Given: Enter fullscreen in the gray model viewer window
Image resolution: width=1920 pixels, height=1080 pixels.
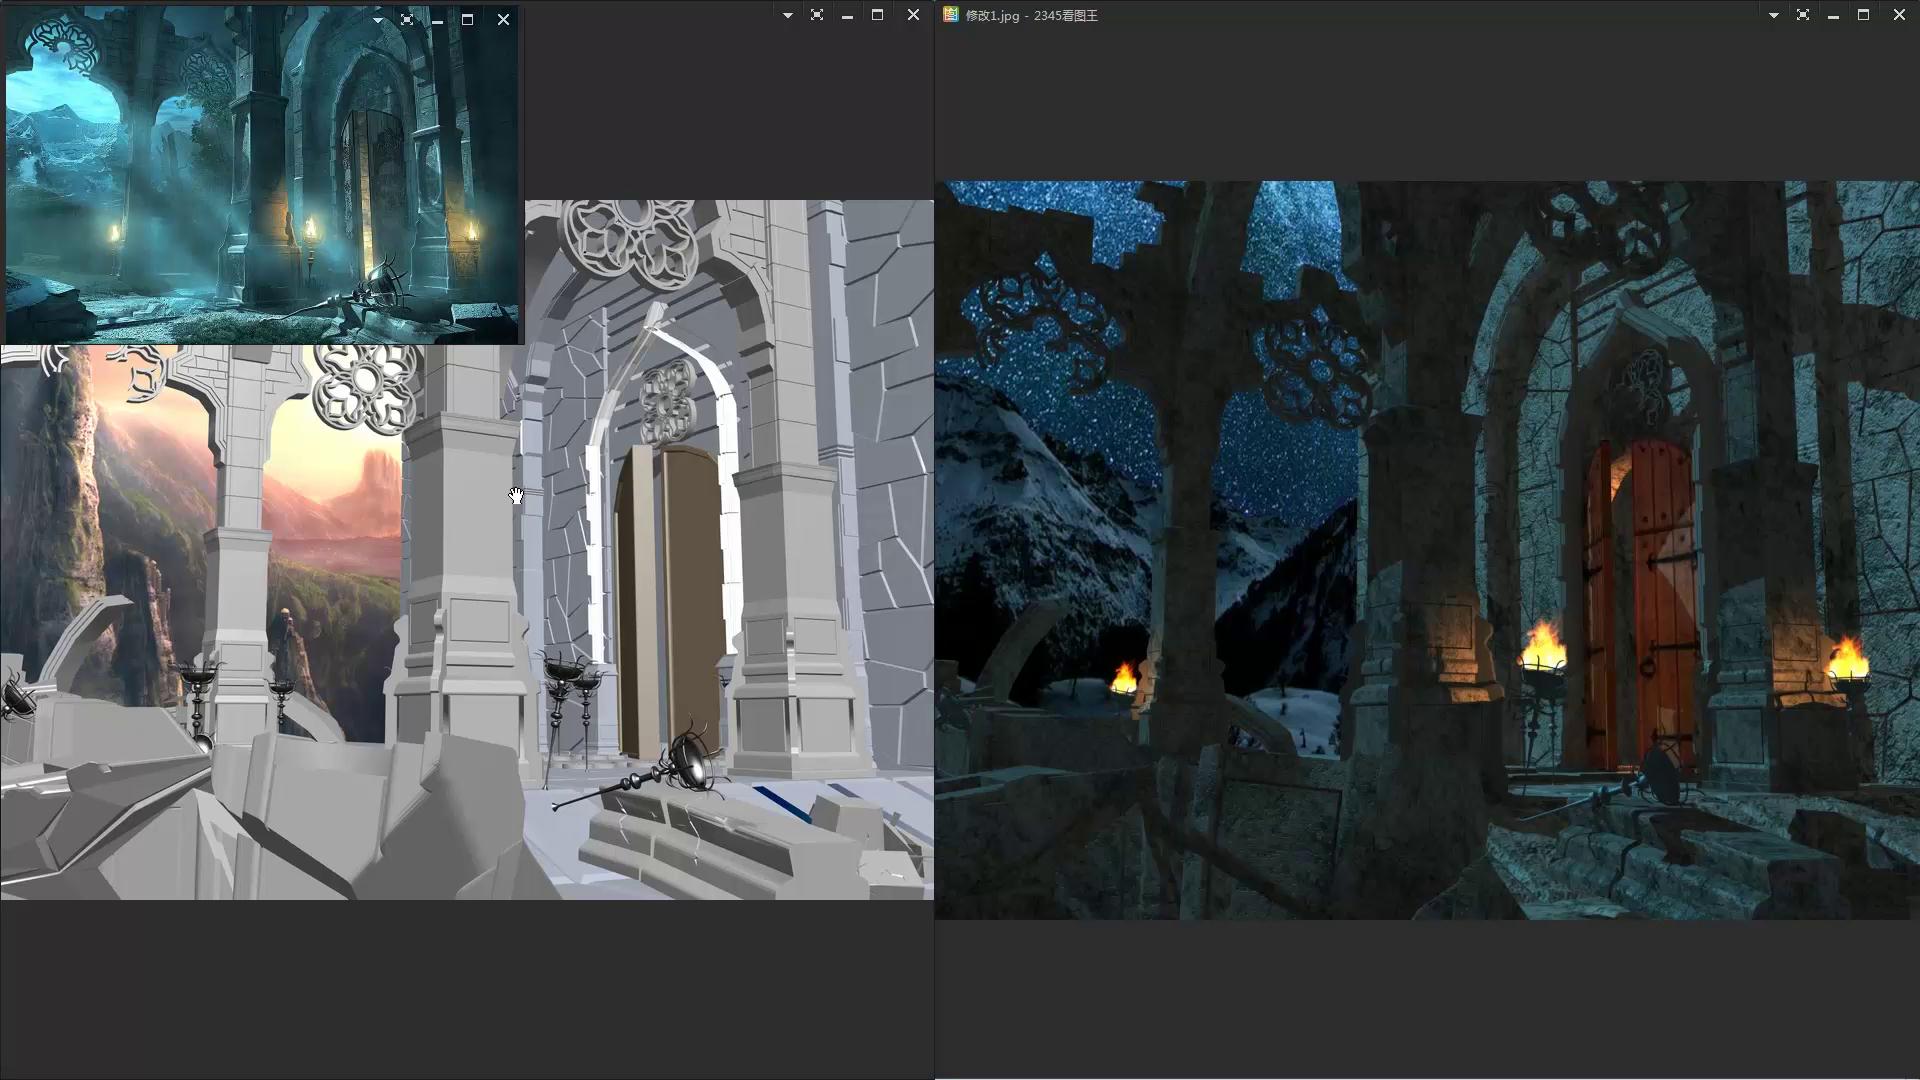Looking at the screenshot, I should pos(817,15).
